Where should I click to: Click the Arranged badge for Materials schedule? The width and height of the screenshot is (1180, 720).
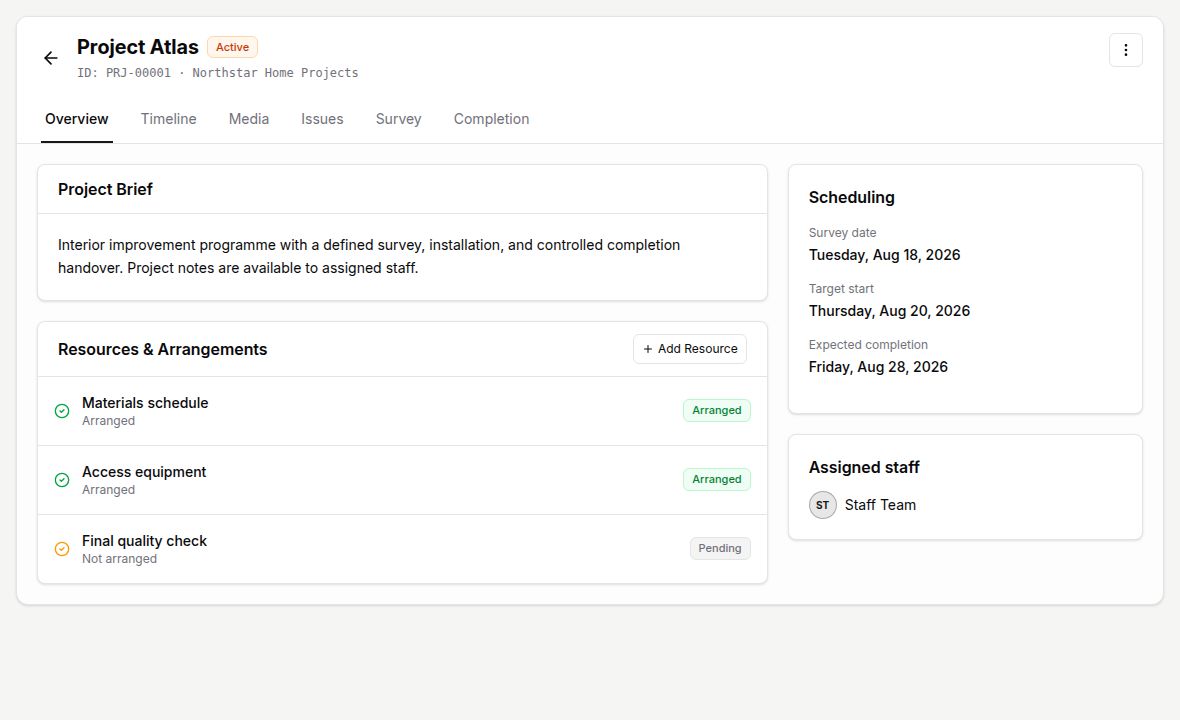(x=716, y=410)
